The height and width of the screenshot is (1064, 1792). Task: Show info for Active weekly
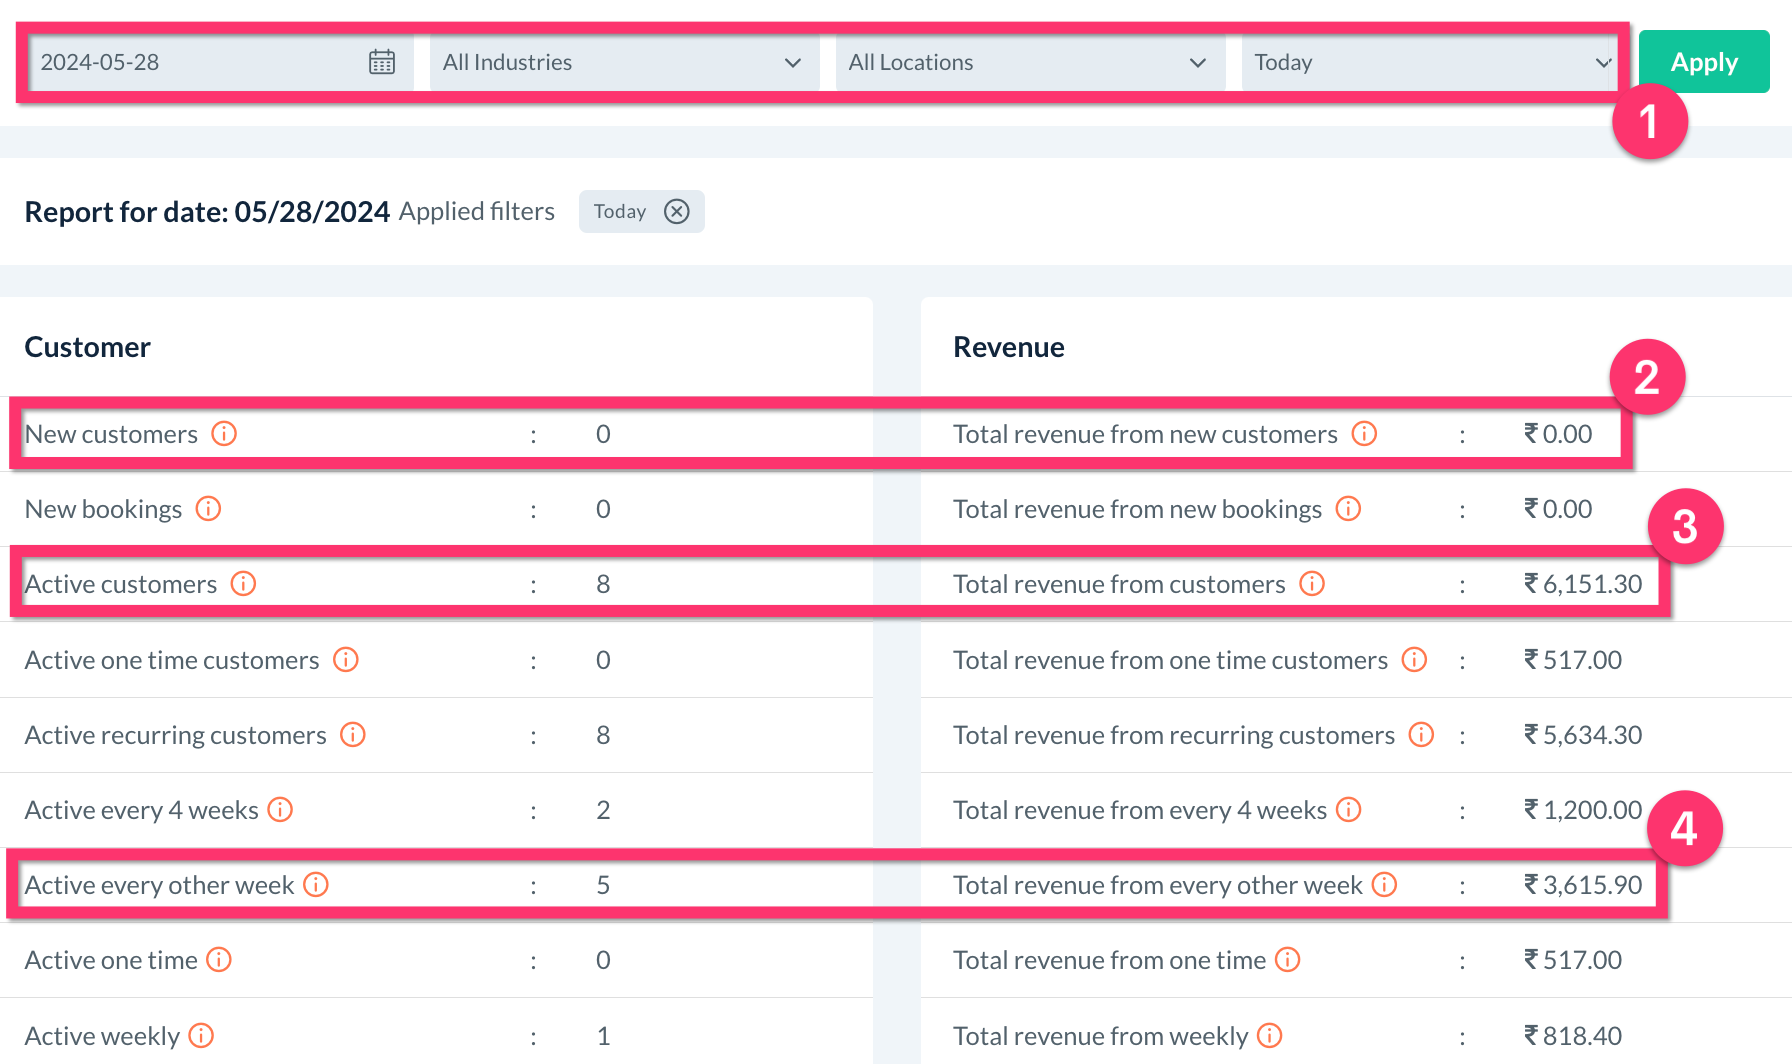(201, 1035)
